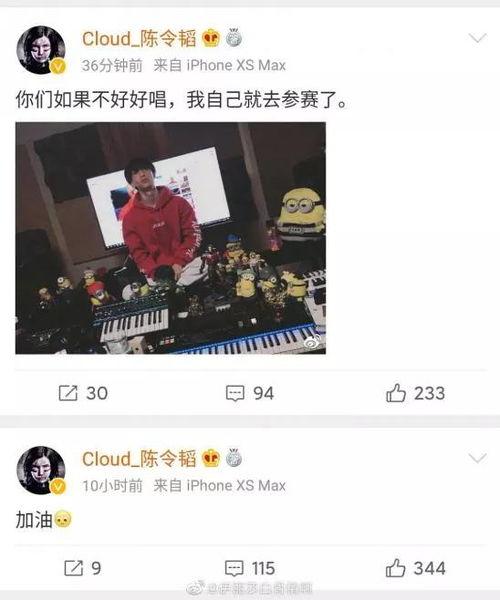Click the repost icon on the first post

click(68, 393)
